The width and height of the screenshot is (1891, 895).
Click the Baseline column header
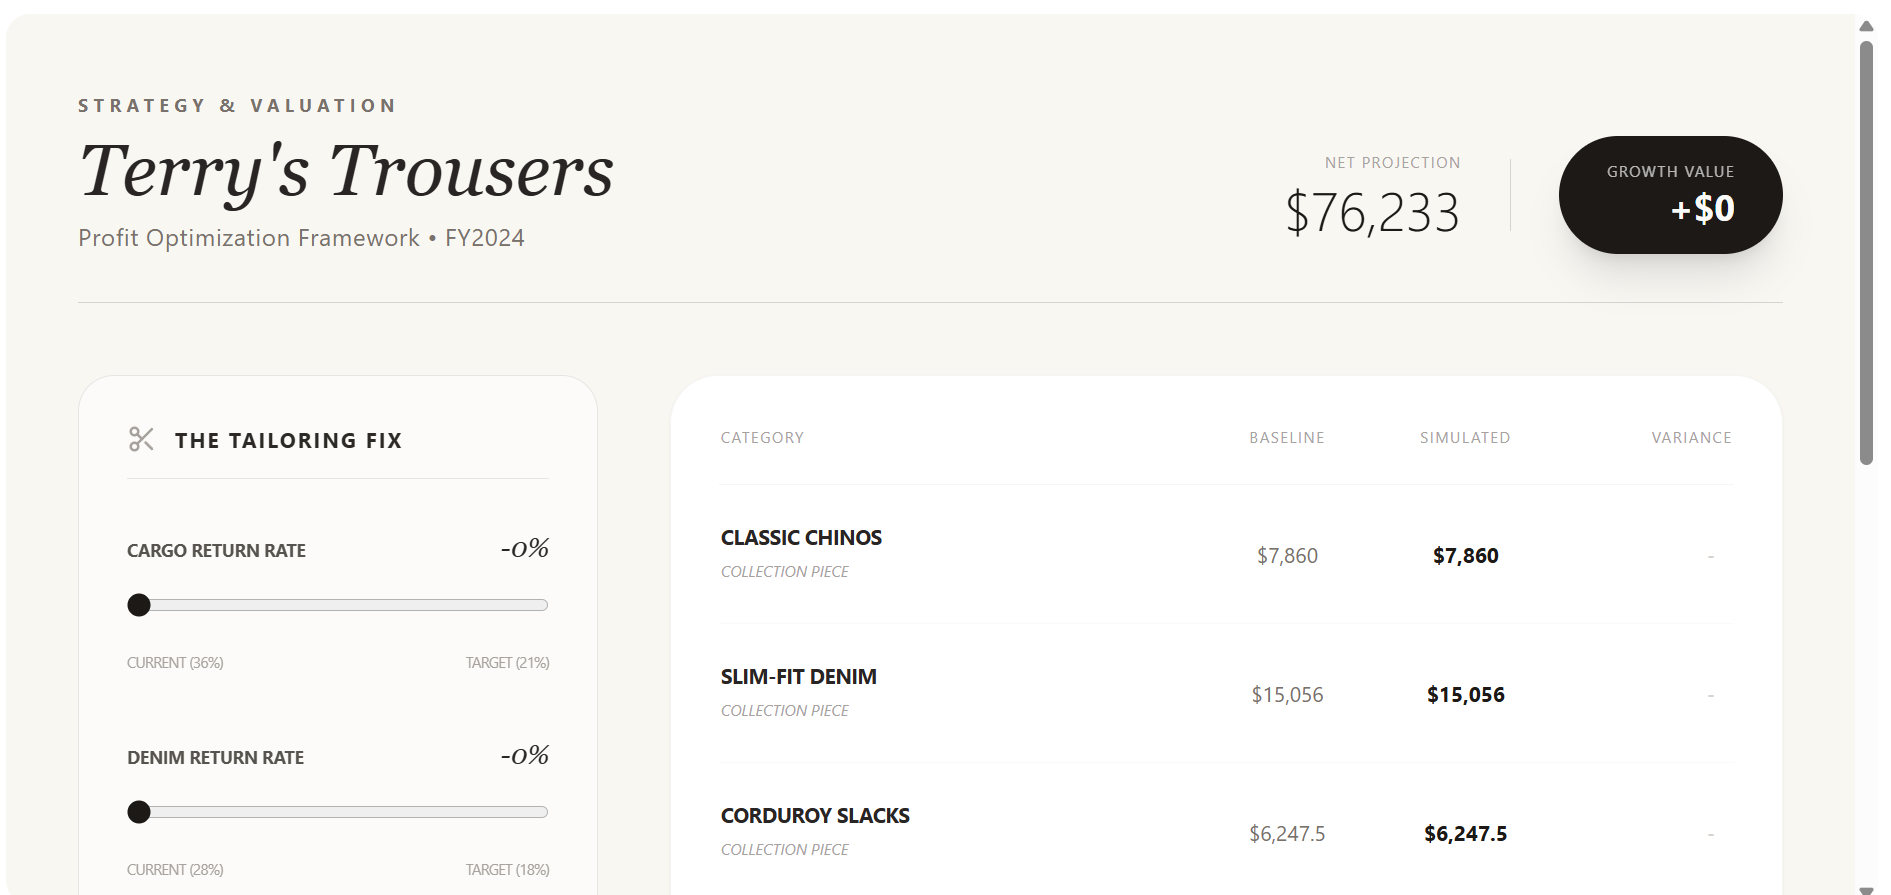click(x=1286, y=438)
